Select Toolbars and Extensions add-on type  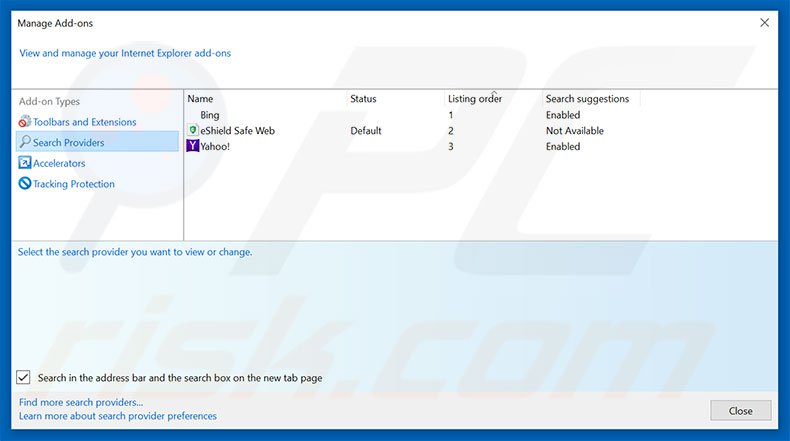pyautogui.click(x=85, y=122)
